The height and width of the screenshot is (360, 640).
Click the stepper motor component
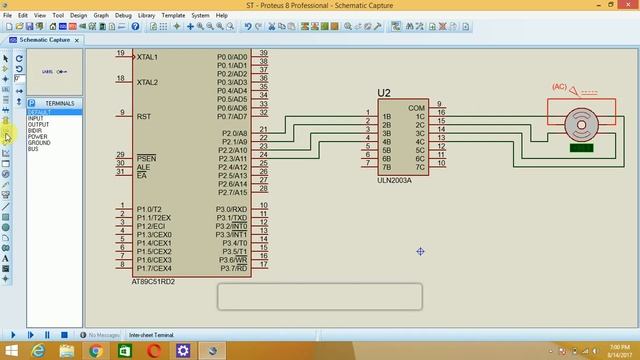click(x=581, y=125)
